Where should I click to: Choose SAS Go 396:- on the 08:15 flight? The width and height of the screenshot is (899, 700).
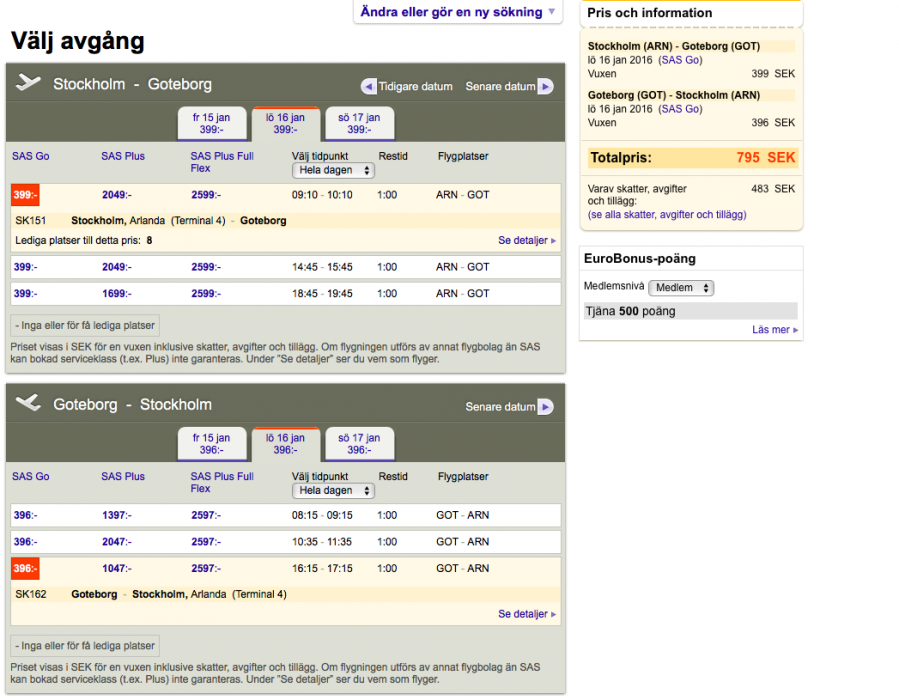click(25, 515)
